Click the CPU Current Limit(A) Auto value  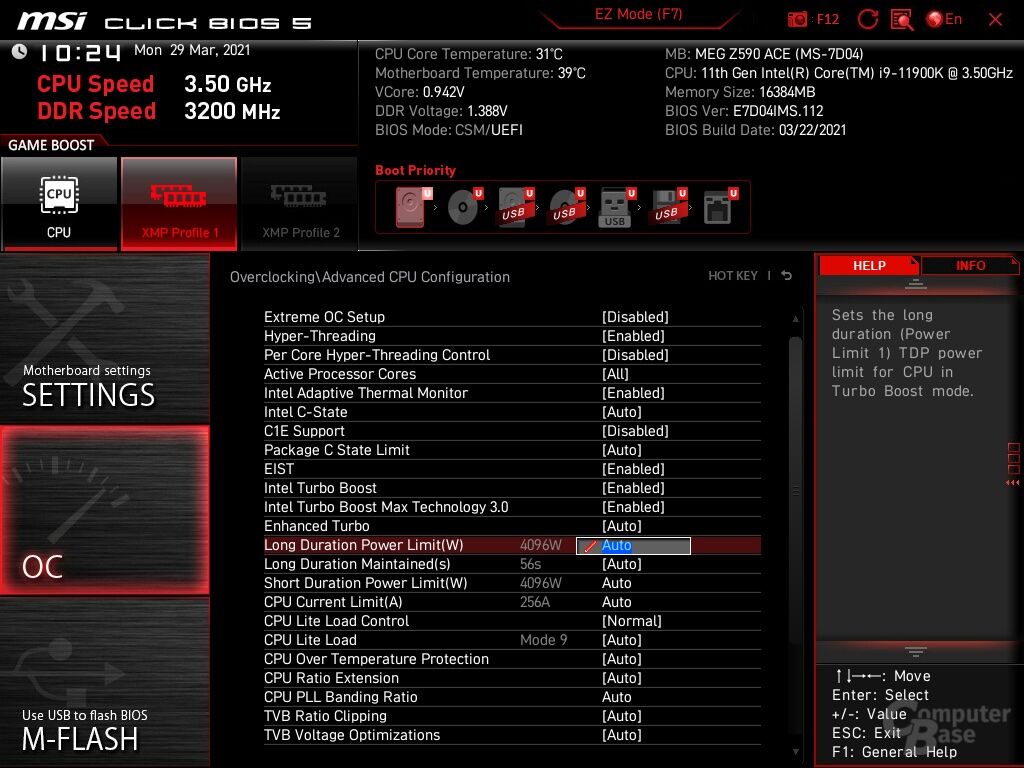616,601
